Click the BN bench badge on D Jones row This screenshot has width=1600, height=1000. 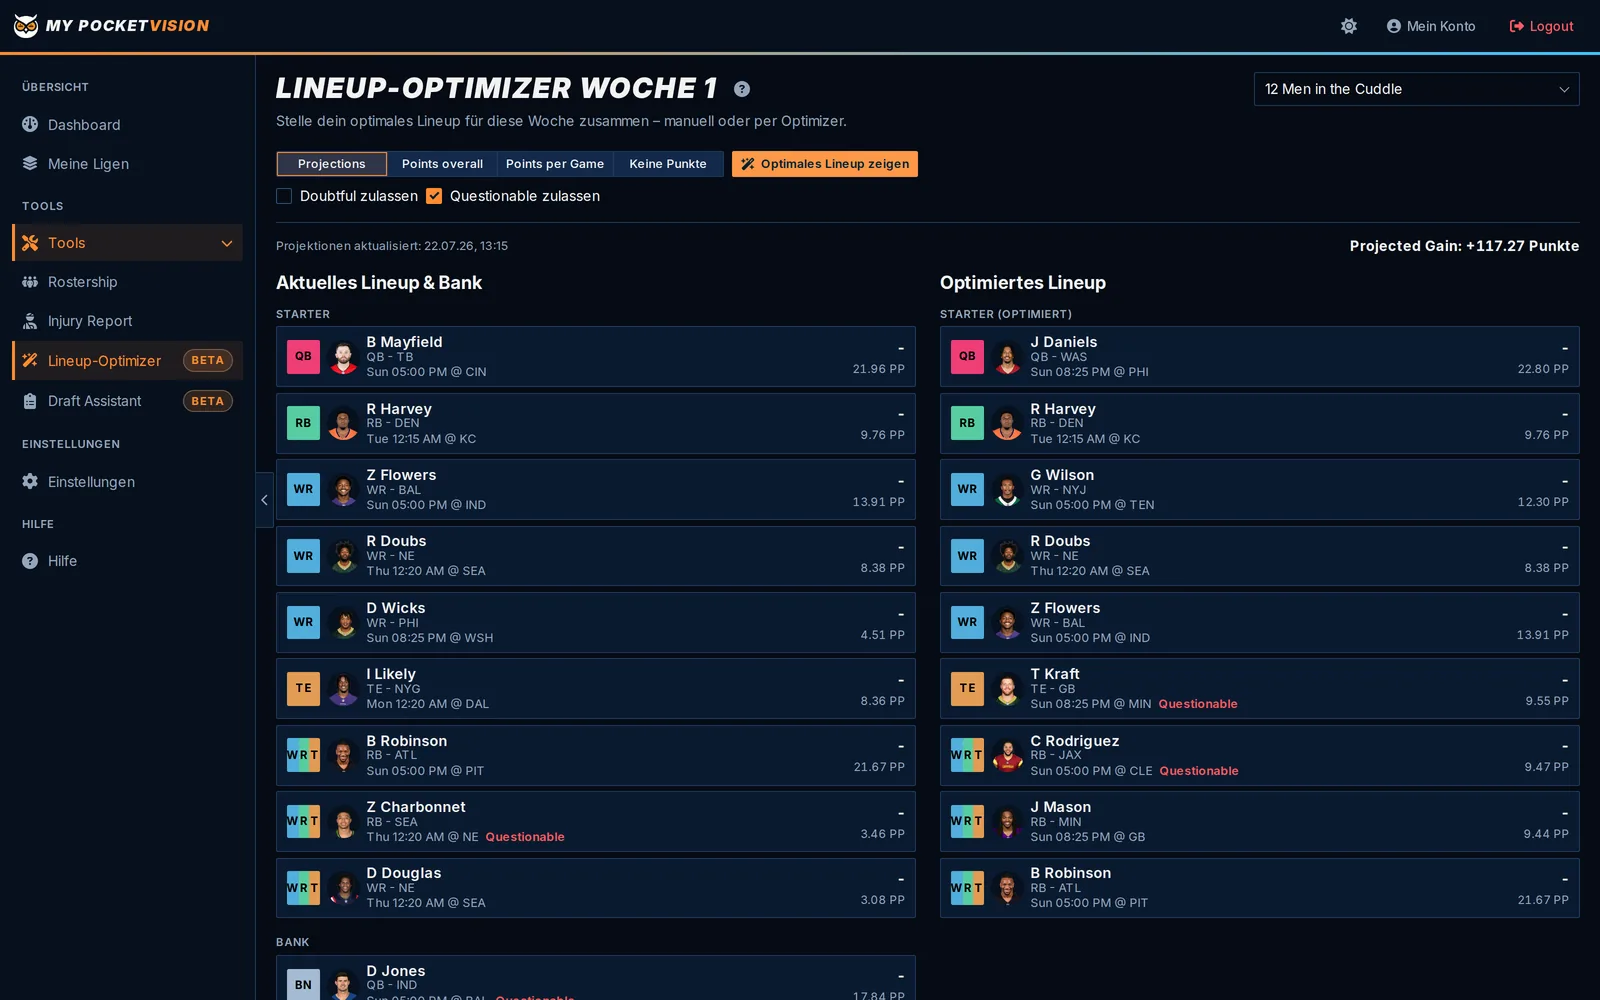tap(303, 985)
